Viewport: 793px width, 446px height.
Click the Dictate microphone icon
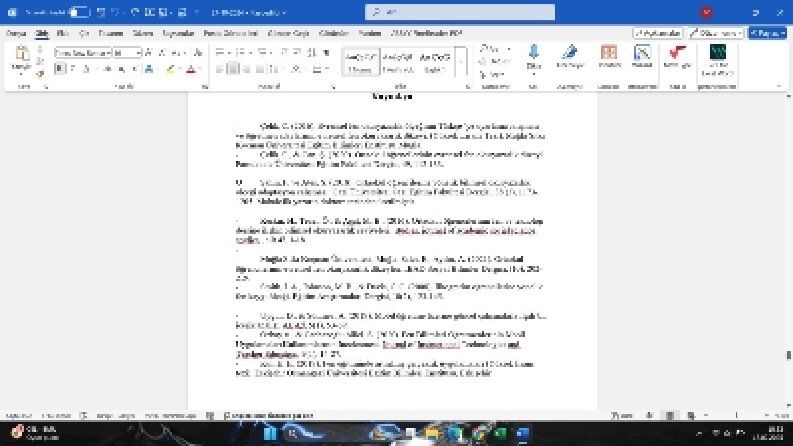point(534,52)
